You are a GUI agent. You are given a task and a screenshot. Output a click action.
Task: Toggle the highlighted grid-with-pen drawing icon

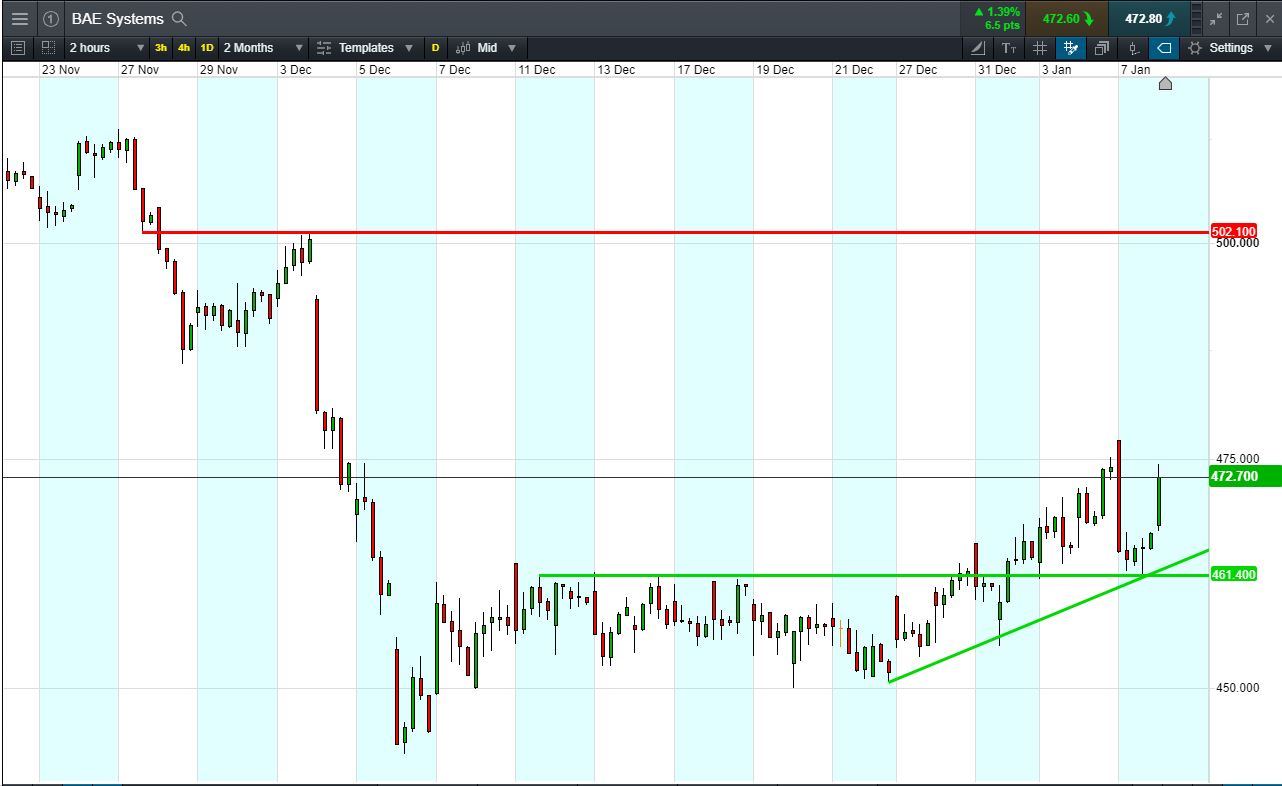coord(1071,48)
